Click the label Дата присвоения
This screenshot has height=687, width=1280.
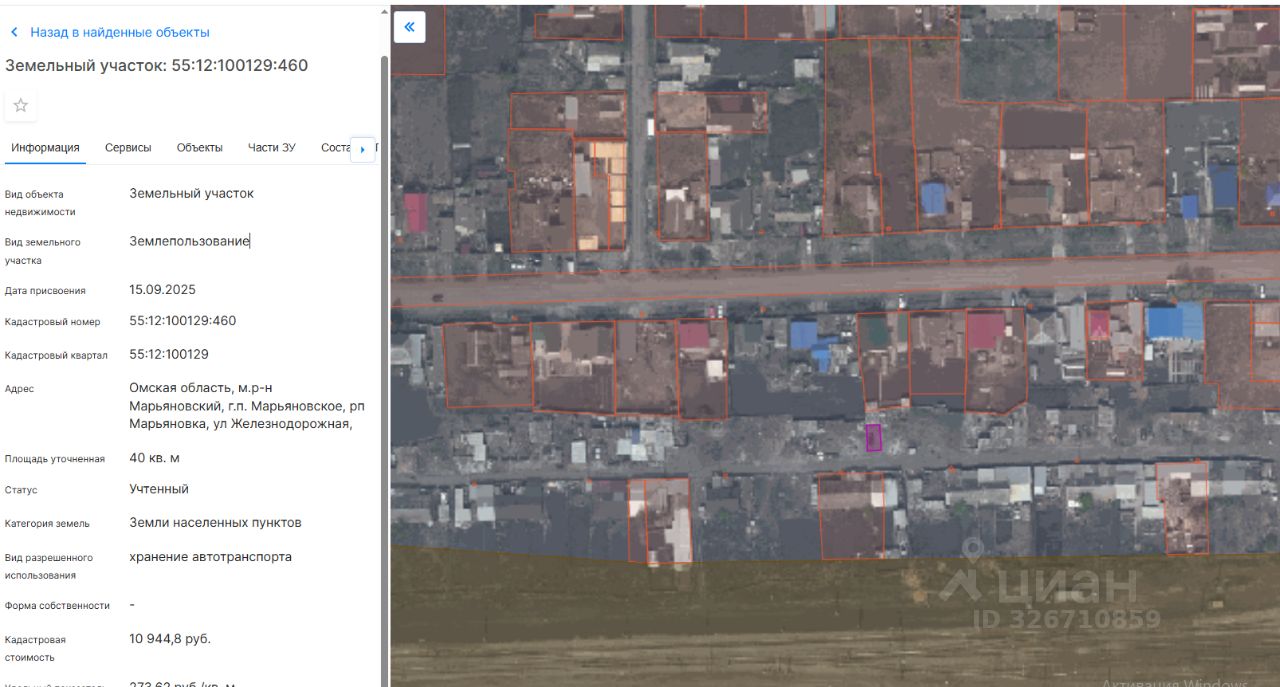[45, 291]
